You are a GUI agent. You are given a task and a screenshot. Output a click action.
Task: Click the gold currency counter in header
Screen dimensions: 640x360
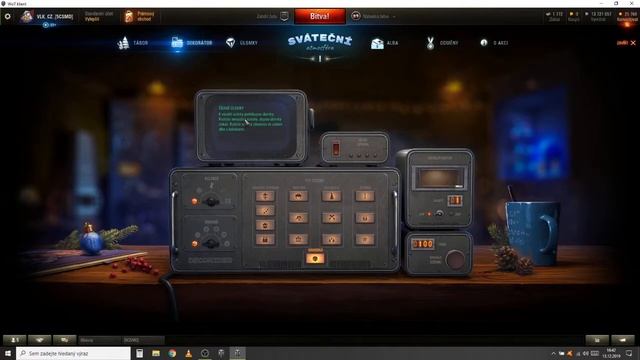pyautogui.click(x=574, y=16)
